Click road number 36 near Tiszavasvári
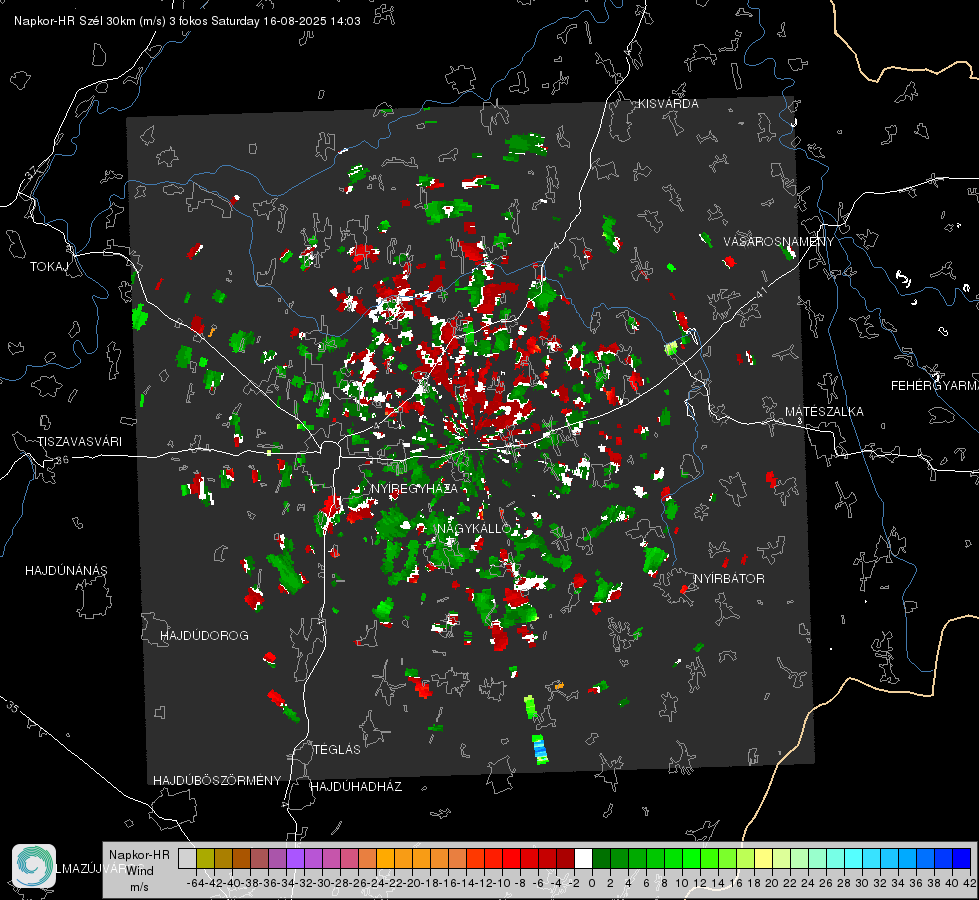The image size is (979, 900). 62,460
